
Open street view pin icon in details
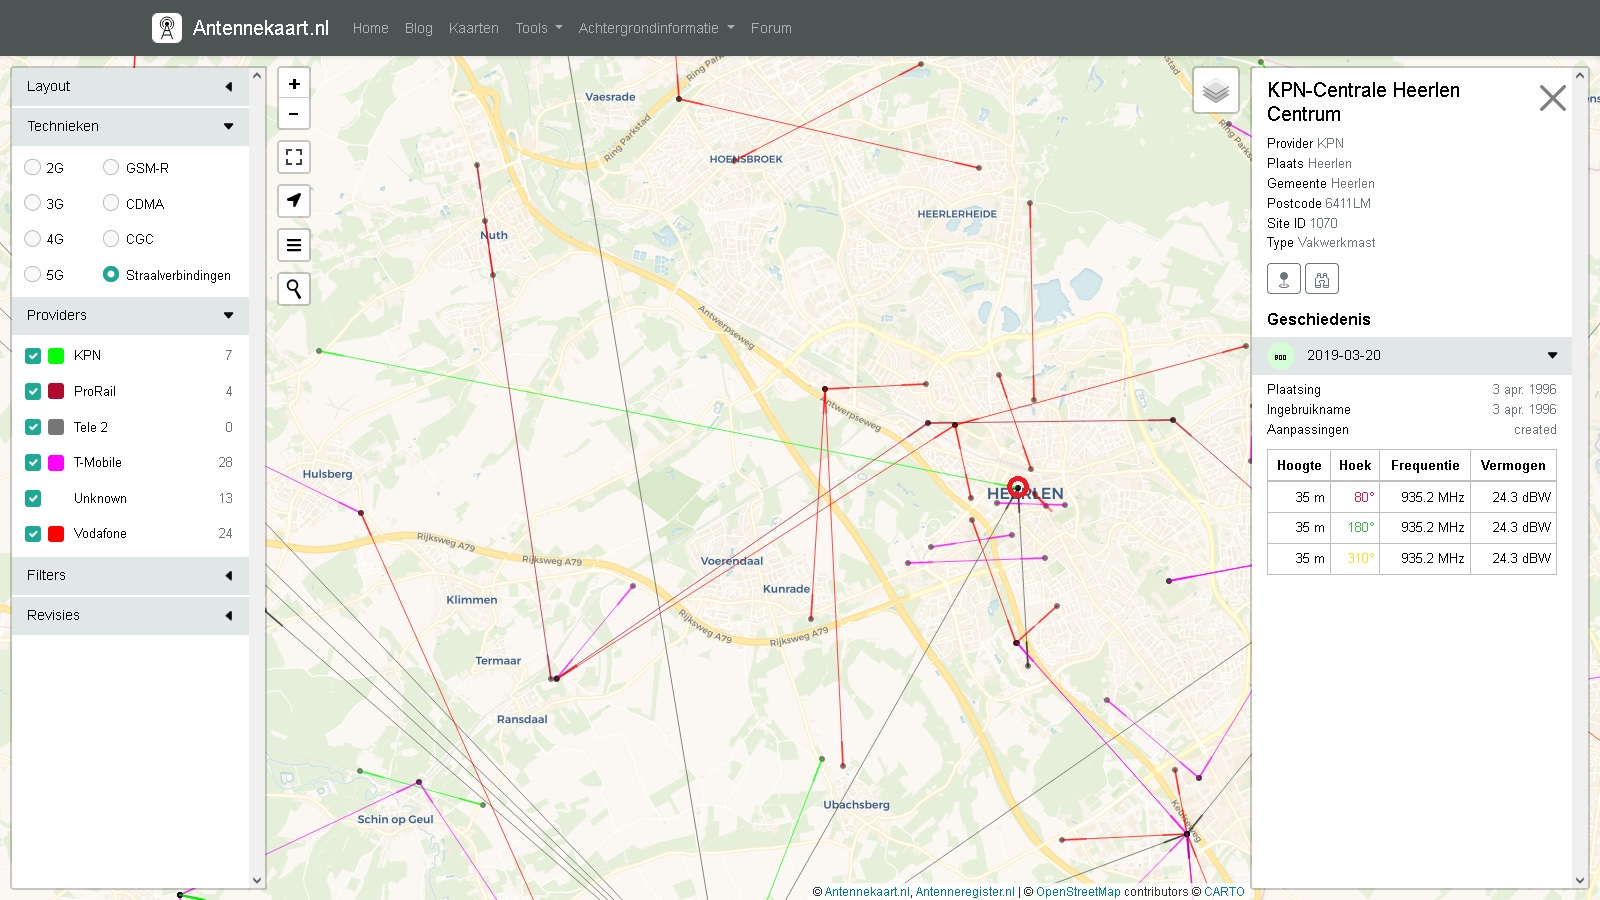pyautogui.click(x=1283, y=279)
